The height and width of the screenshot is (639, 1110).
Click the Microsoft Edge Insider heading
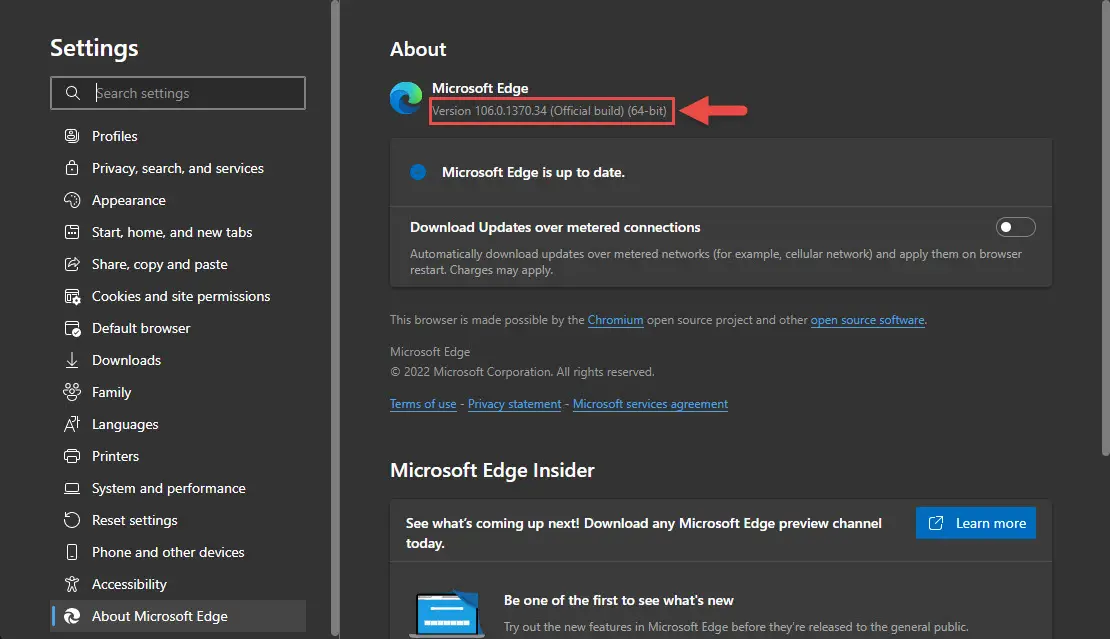point(492,471)
